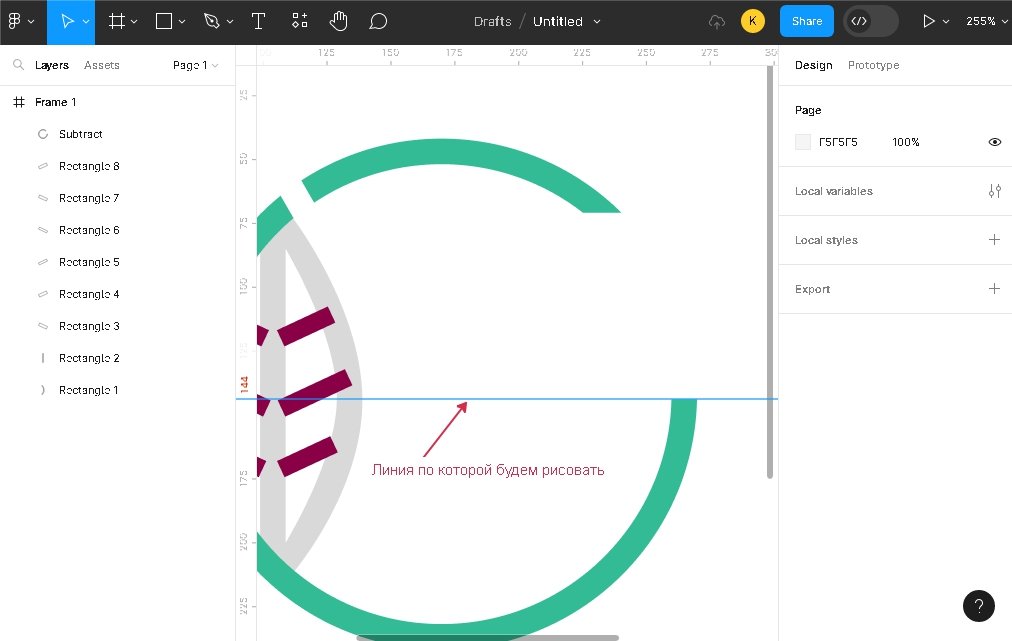Open the Untitled file name dropdown
The image size is (1012, 641).
pyautogui.click(x=566, y=21)
